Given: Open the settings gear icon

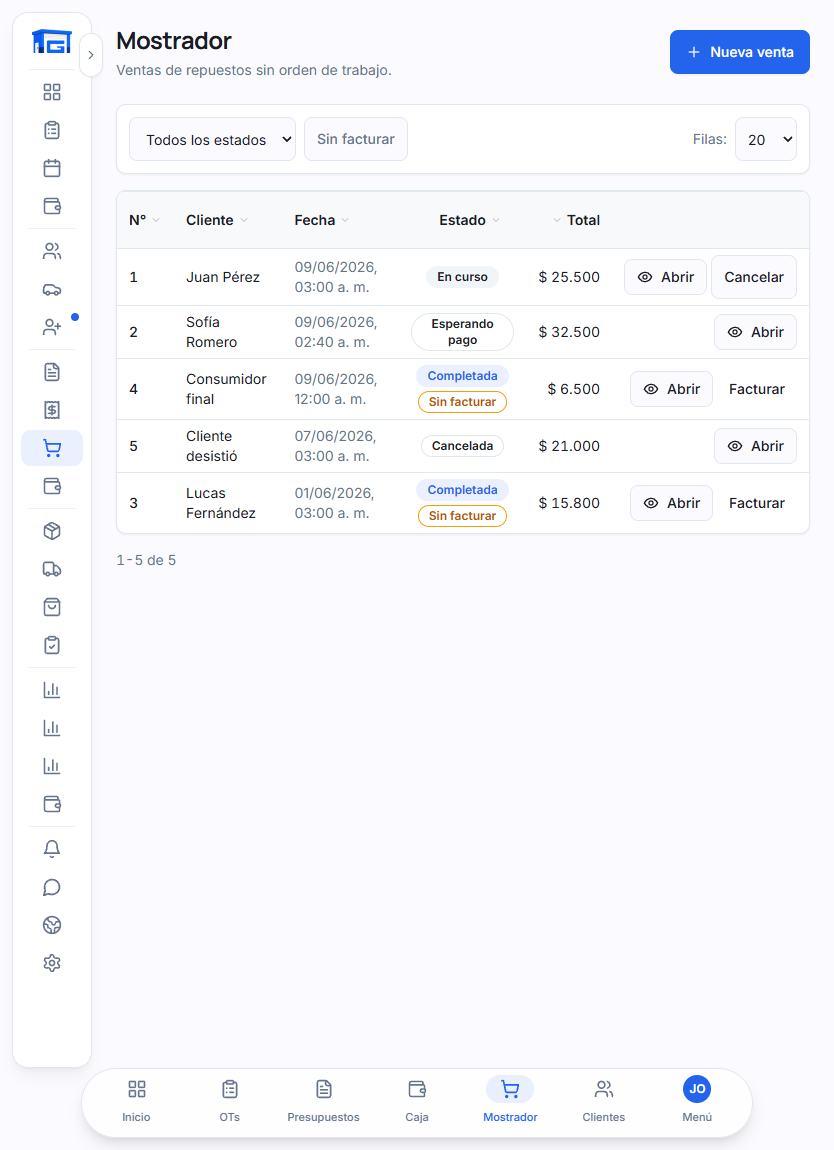Looking at the screenshot, I should (x=52, y=963).
